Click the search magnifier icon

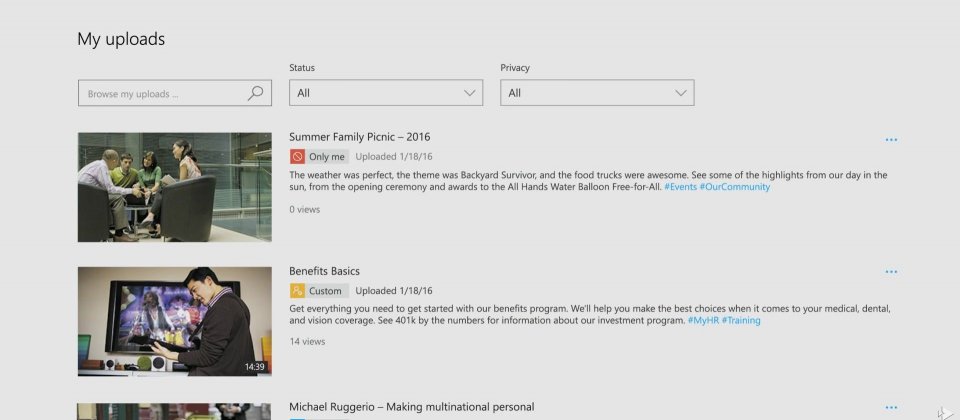pyautogui.click(x=255, y=93)
